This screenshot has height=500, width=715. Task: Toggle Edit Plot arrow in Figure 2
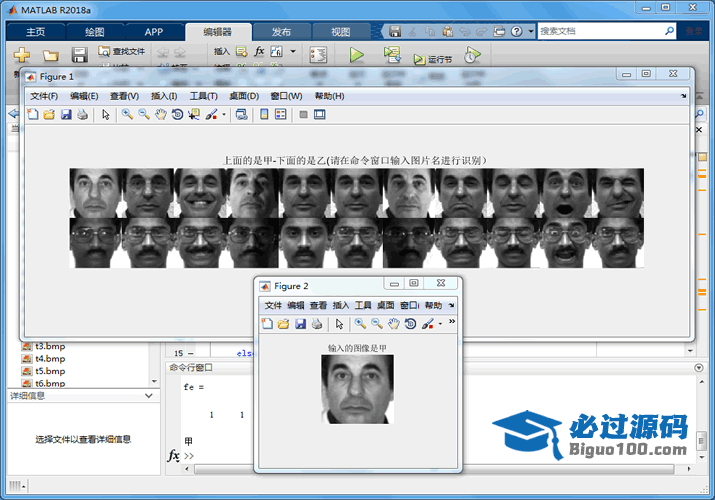coord(339,324)
